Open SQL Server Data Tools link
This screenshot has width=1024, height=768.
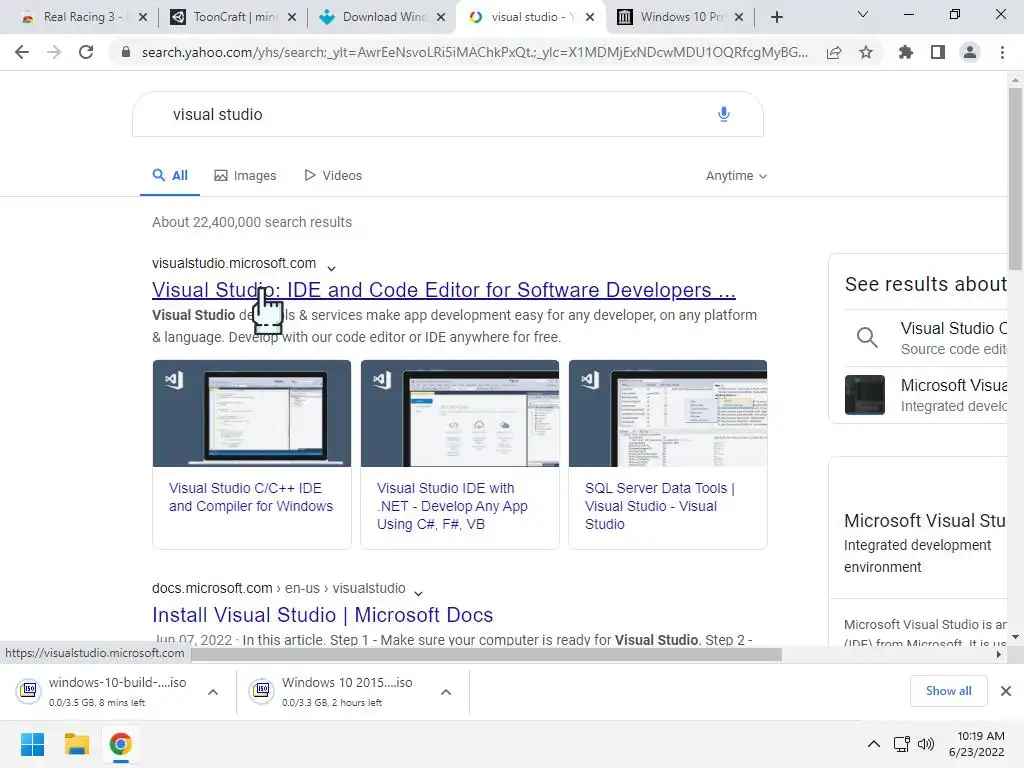(660, 506)
